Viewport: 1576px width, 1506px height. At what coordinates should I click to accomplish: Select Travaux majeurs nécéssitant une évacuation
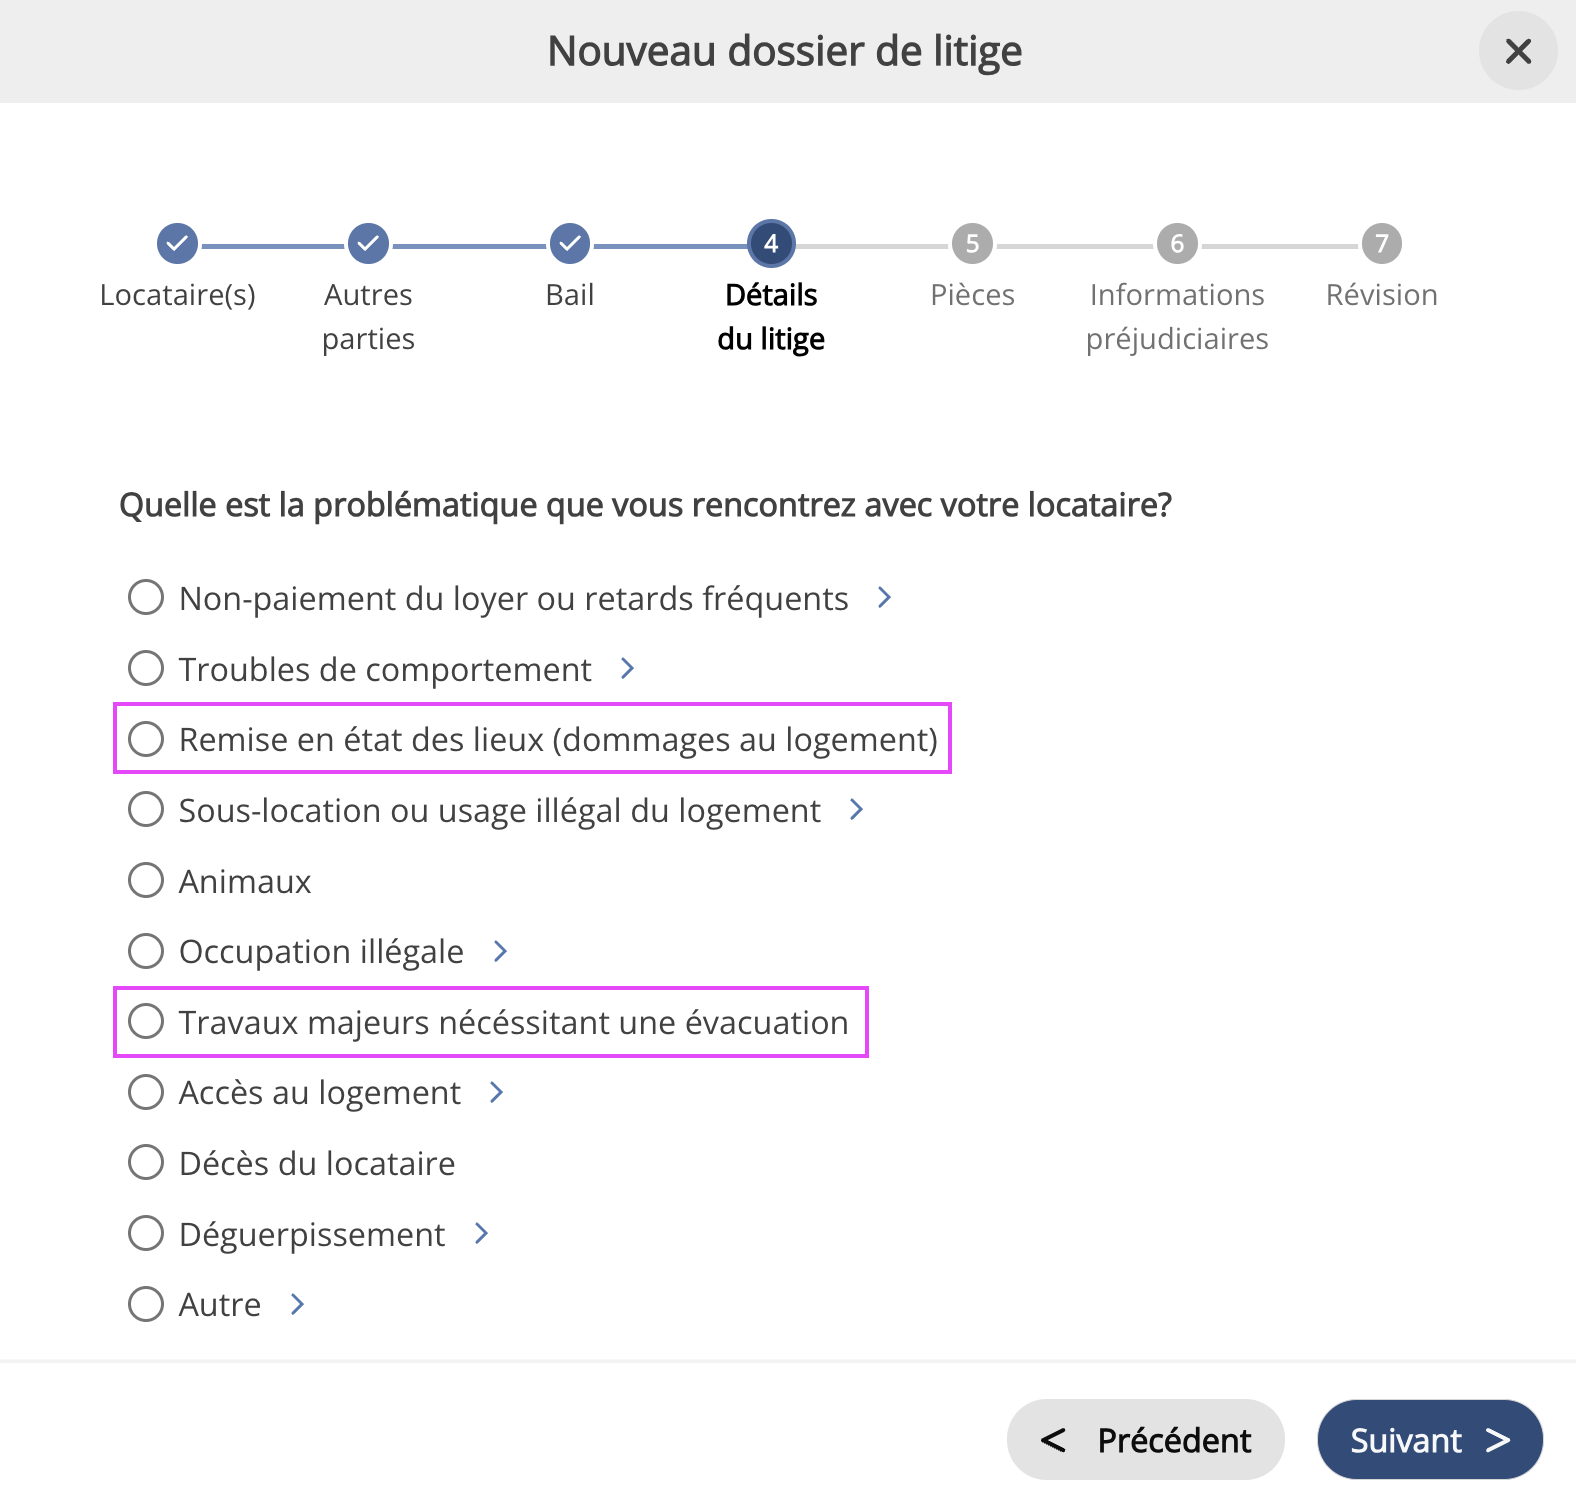coord(146,1021)
